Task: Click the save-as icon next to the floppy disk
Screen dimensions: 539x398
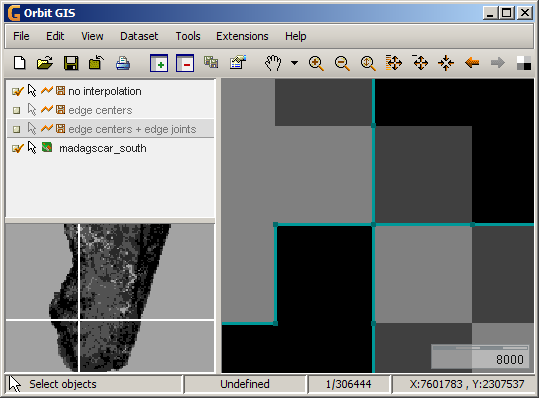Action: [x=97, y=63]
